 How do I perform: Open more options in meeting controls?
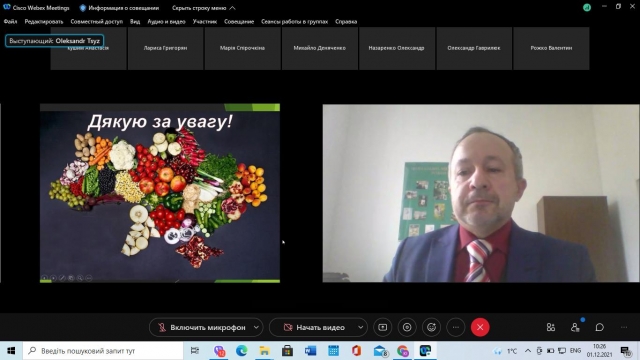456,327
